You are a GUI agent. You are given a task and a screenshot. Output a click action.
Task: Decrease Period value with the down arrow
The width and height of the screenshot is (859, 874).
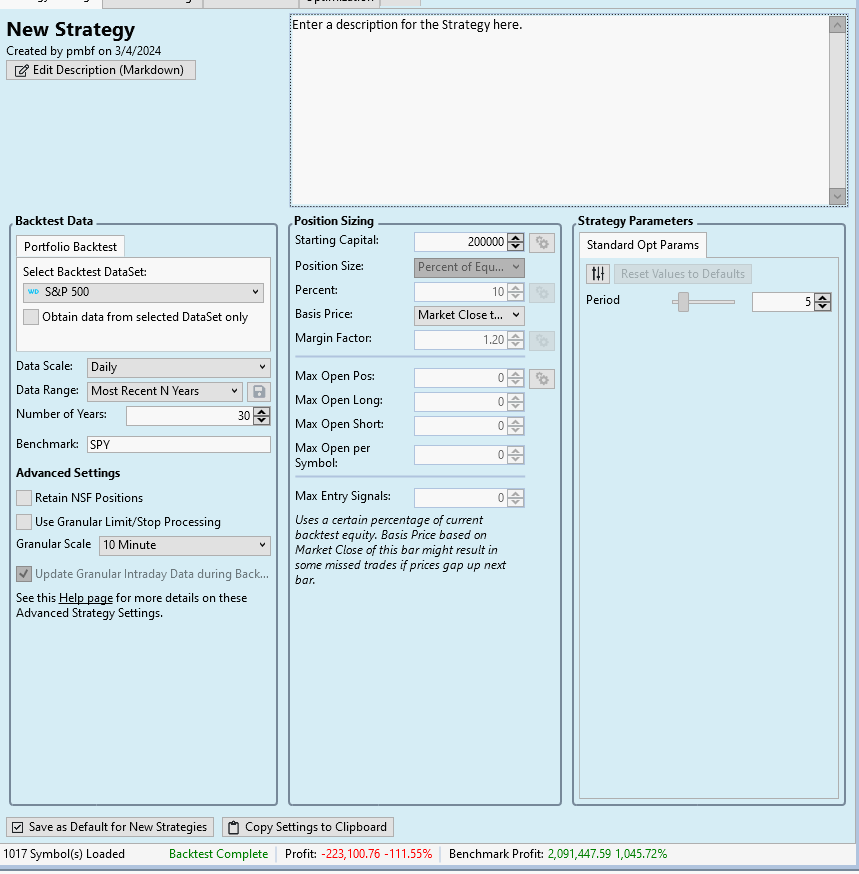click(x=822, y=306)
